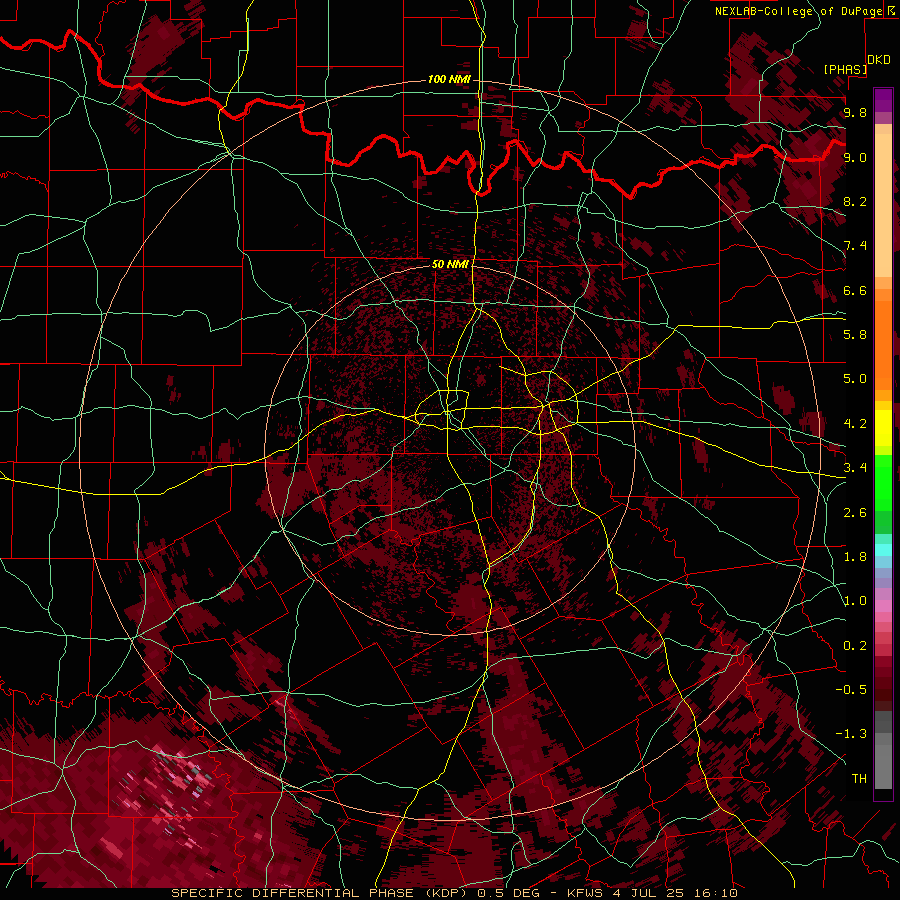Click the bright green color bar segment
Viewport: 900px width, 900px height.
883,482
